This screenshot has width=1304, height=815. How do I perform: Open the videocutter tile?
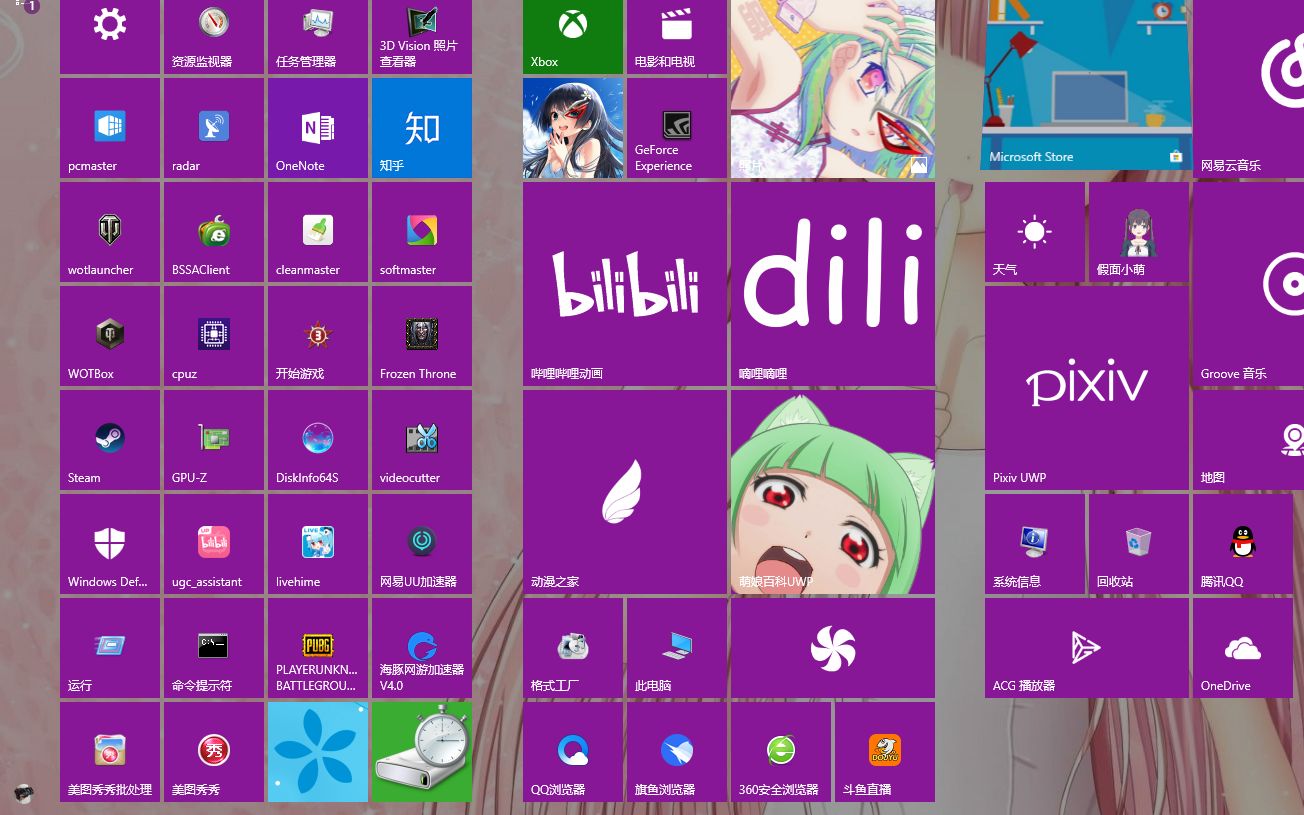click(x=422, y=440)
